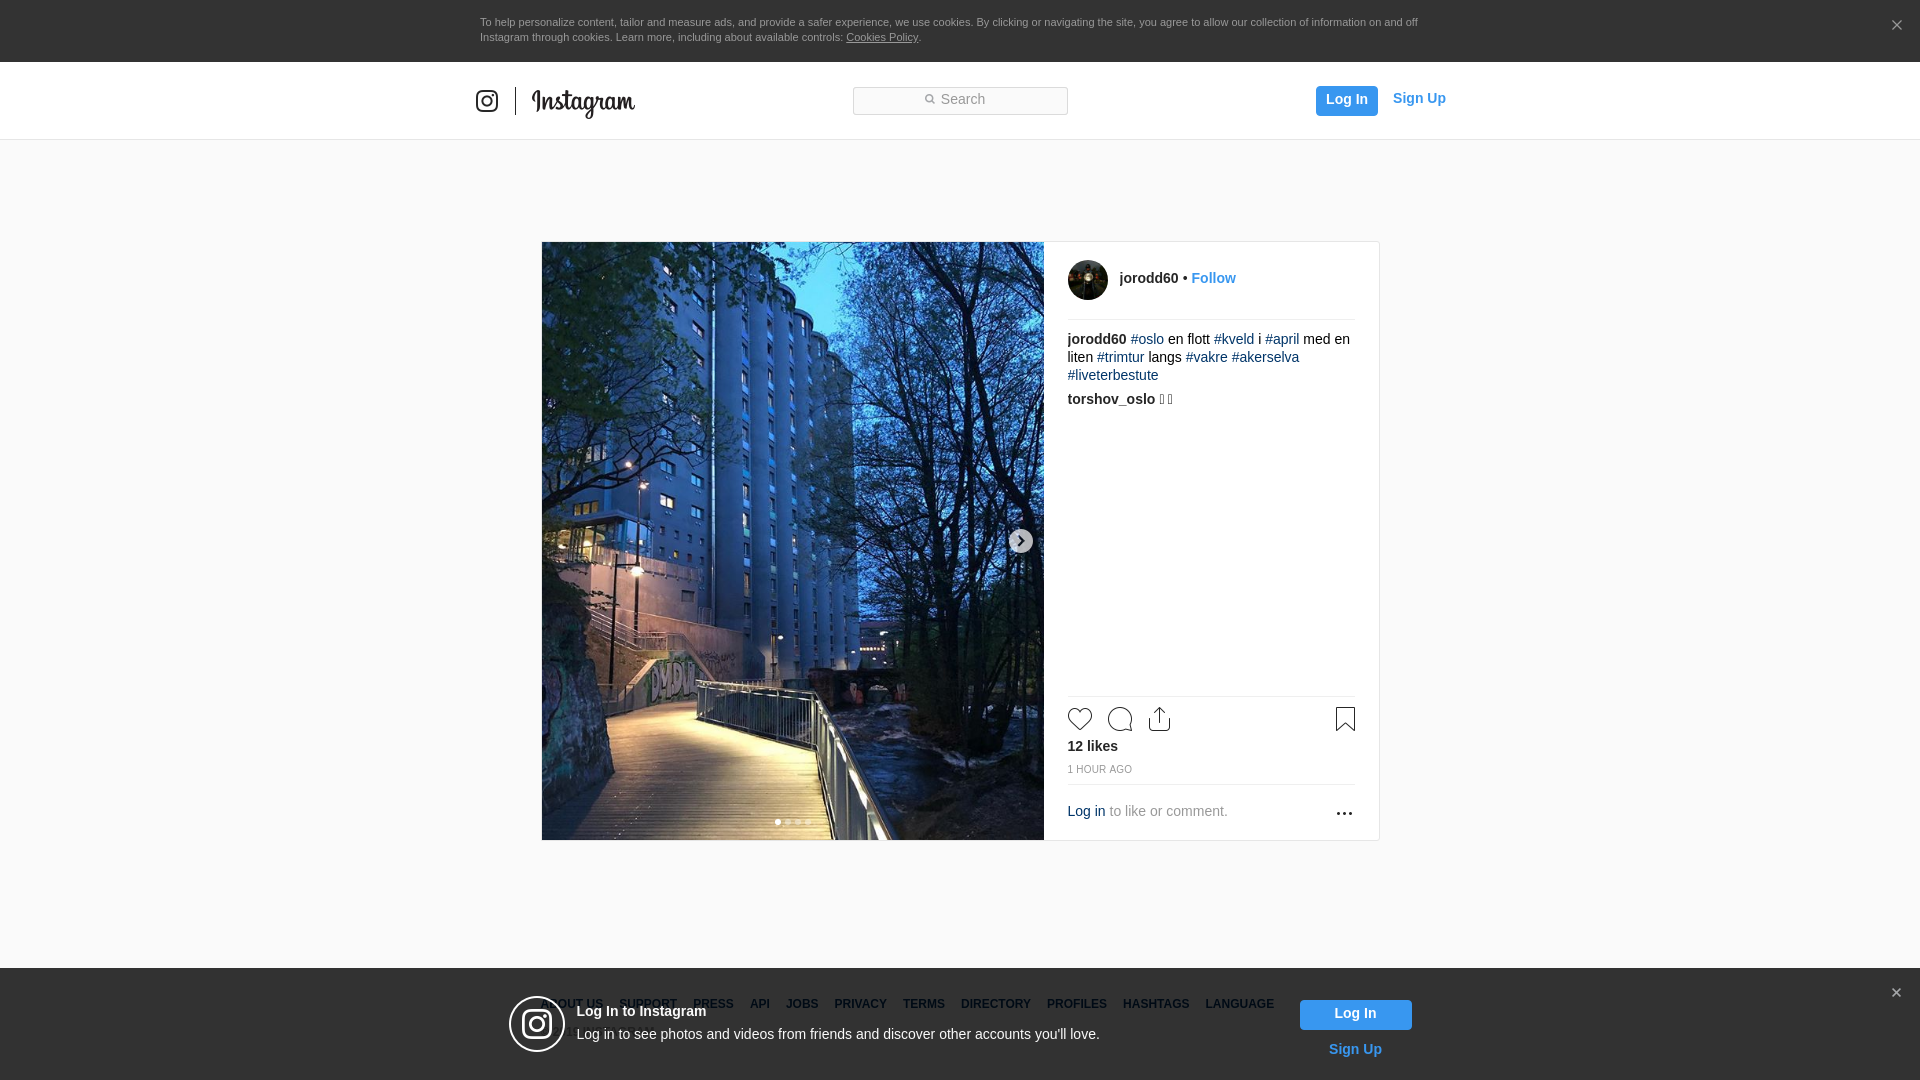
Task: Like the post with heart icon
Action: (1079, 719)
